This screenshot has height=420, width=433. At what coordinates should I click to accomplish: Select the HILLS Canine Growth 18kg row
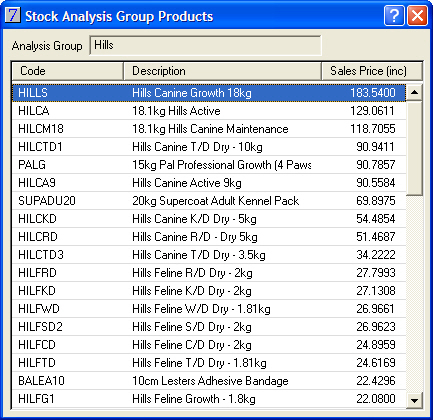click(209, 93)
